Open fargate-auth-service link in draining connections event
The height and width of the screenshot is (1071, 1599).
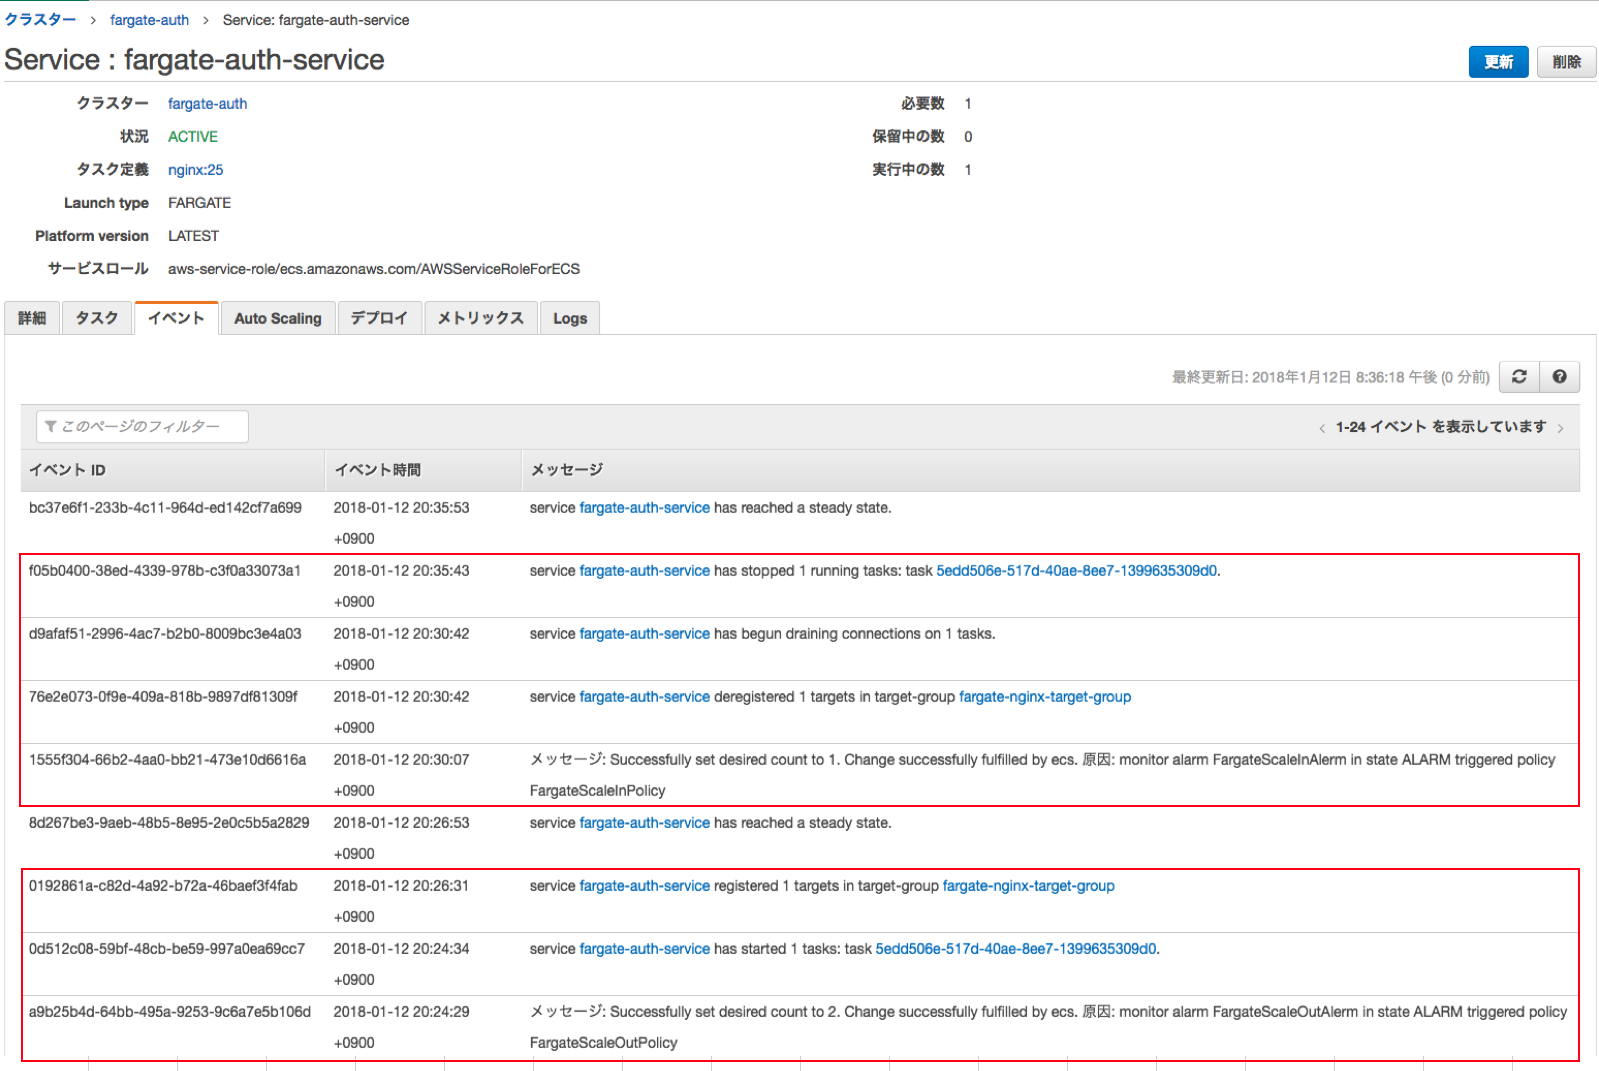pos(645,634)
